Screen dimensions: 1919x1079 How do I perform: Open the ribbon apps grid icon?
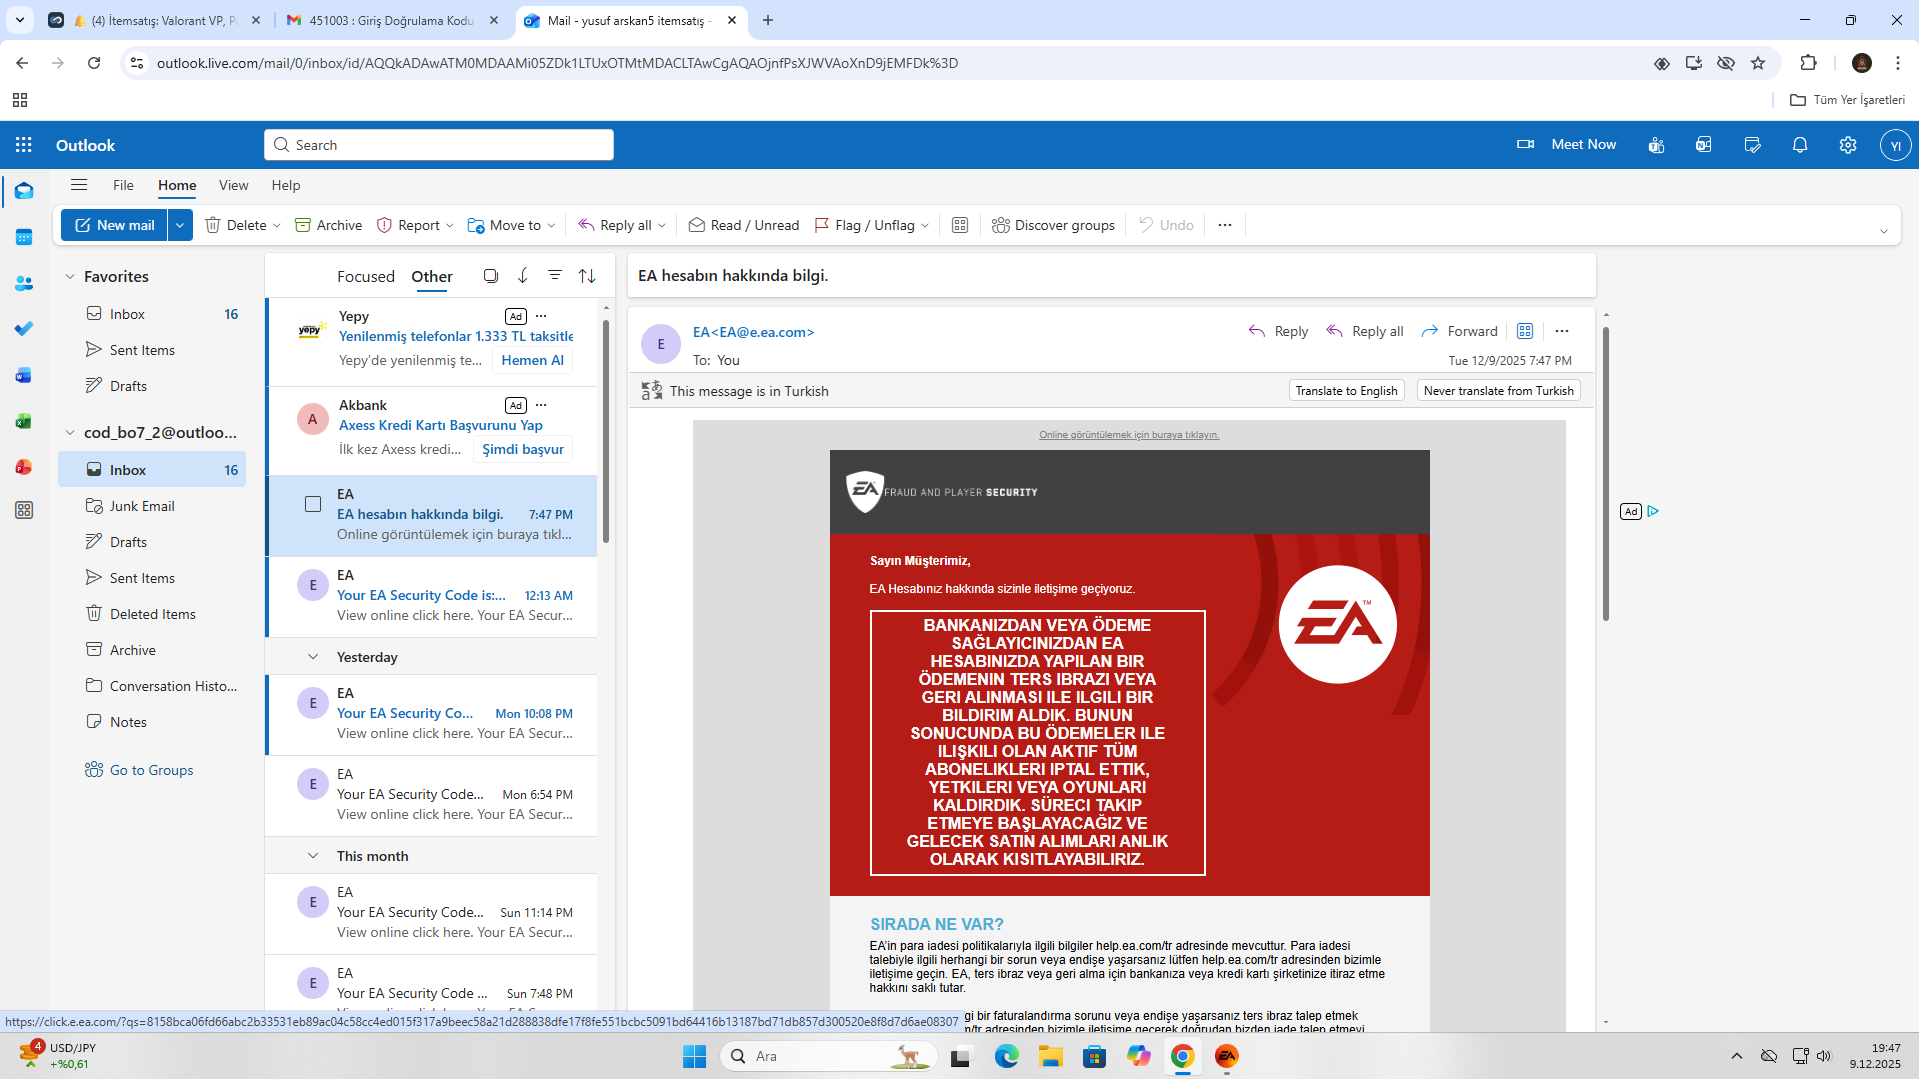pos(960,225)
